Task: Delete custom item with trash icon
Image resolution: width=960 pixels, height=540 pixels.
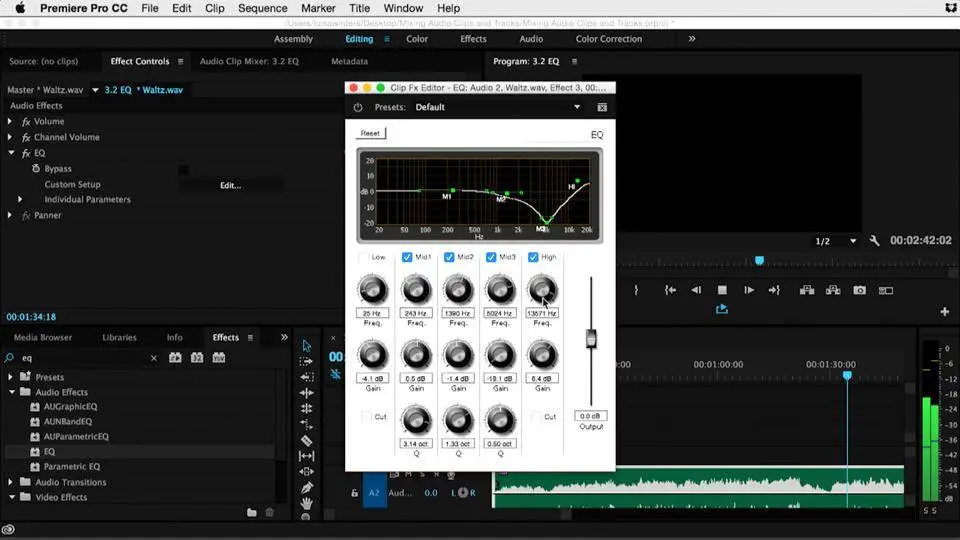Action: [x=269, y=512]
